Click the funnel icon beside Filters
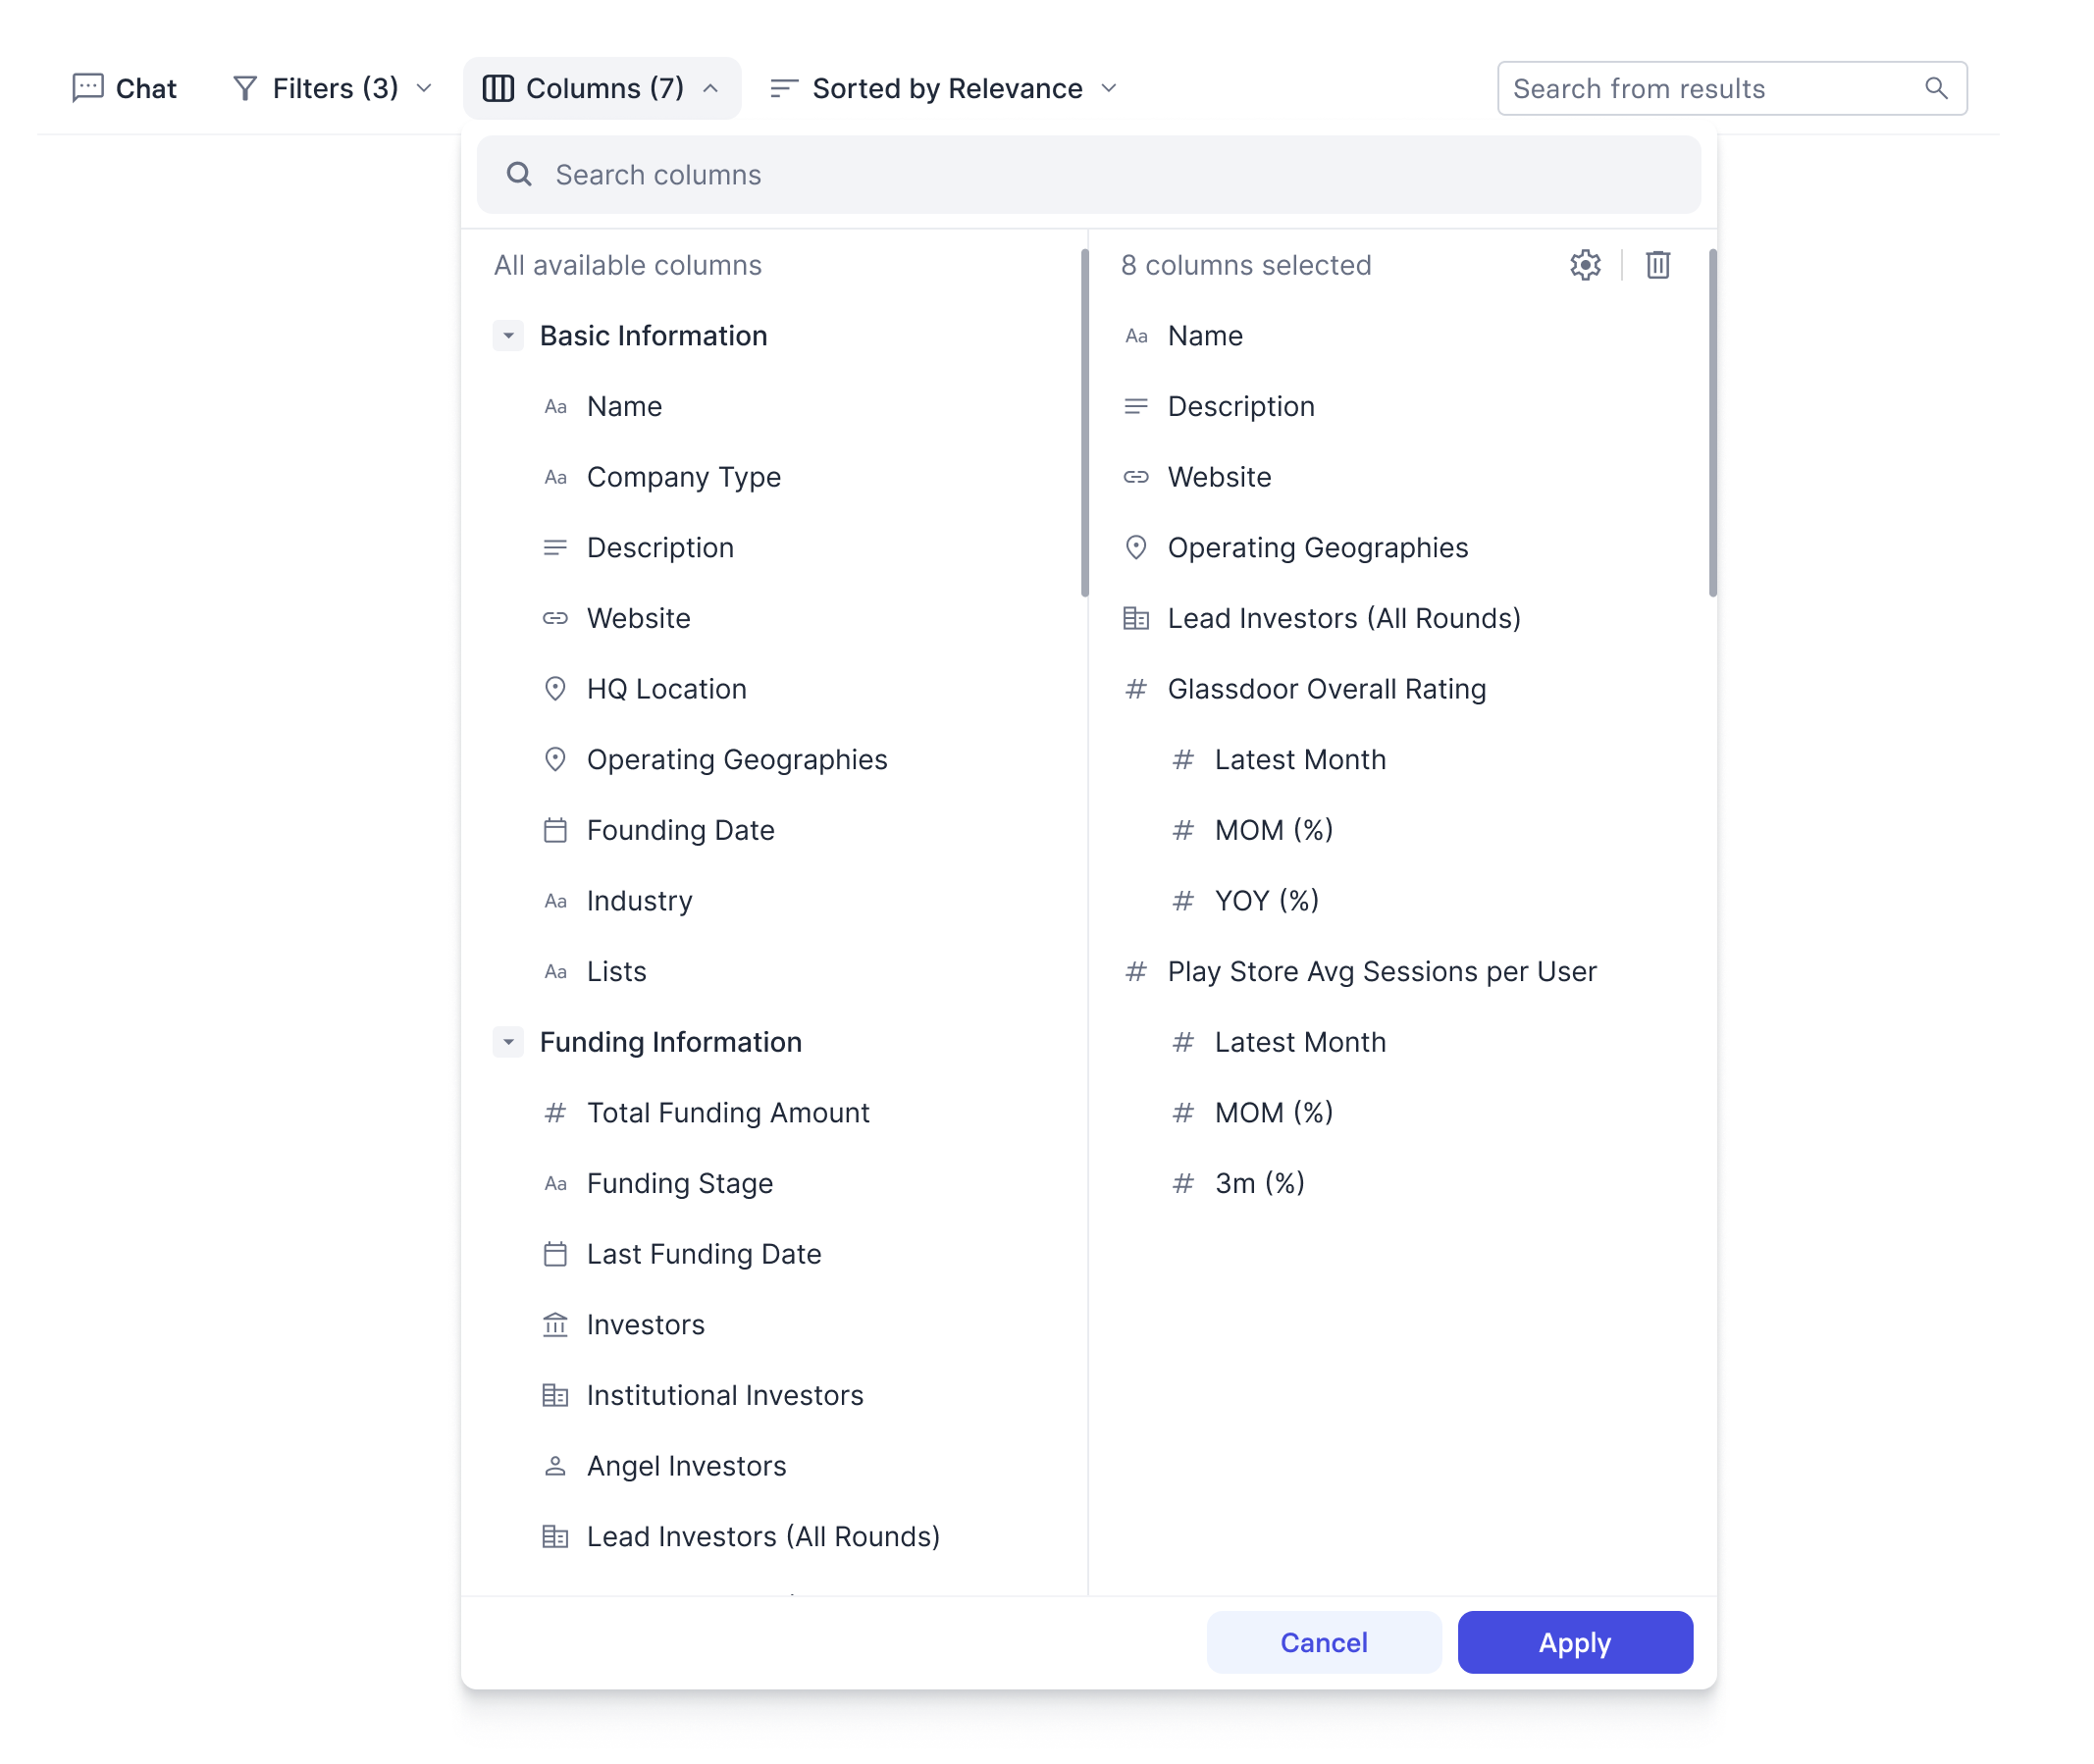Viewport: 2094px width, 1764px height. (x=245, y=88)
